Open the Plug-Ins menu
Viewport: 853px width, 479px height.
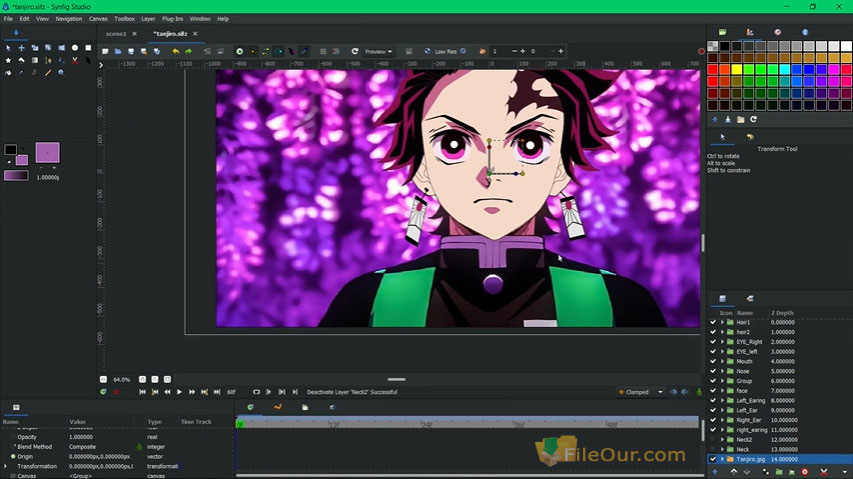tap(172, 18)
